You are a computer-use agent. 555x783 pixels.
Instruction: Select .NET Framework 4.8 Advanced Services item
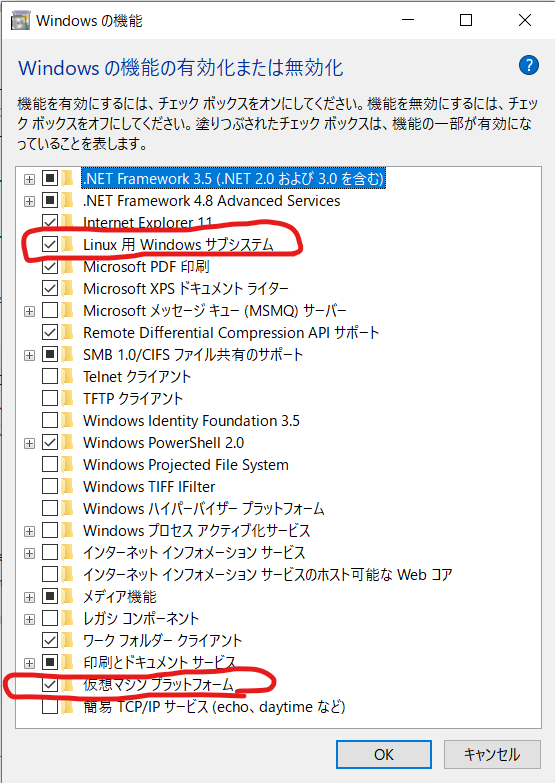point(211,201)
